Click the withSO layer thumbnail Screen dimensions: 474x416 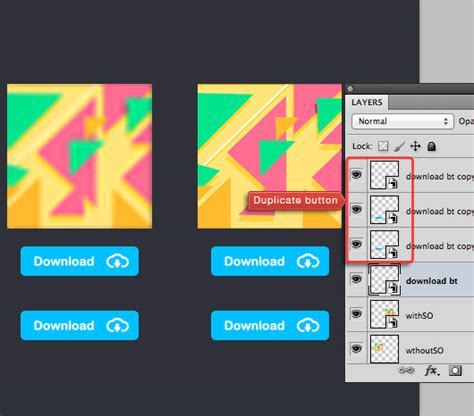click(384, 315)
